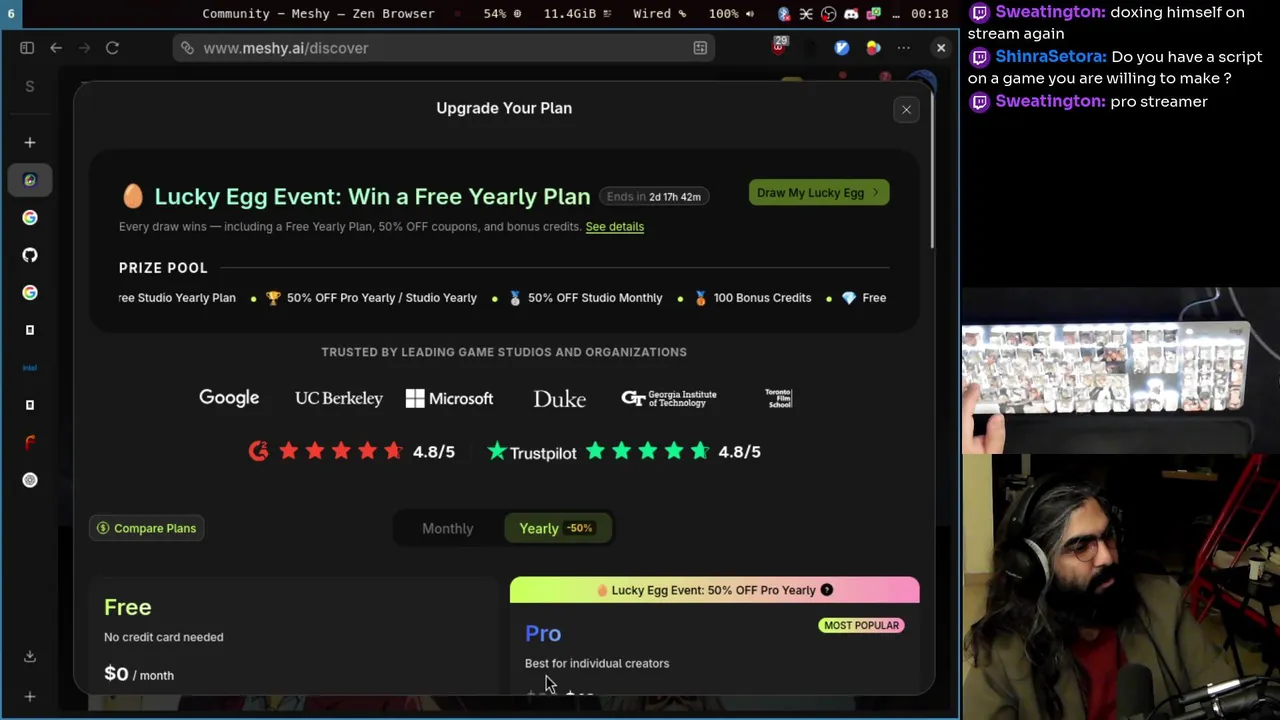This screenshot has height=720, width=1280.
Task: Open the browser three-dot overflow menu
Action: click(904, 48)
